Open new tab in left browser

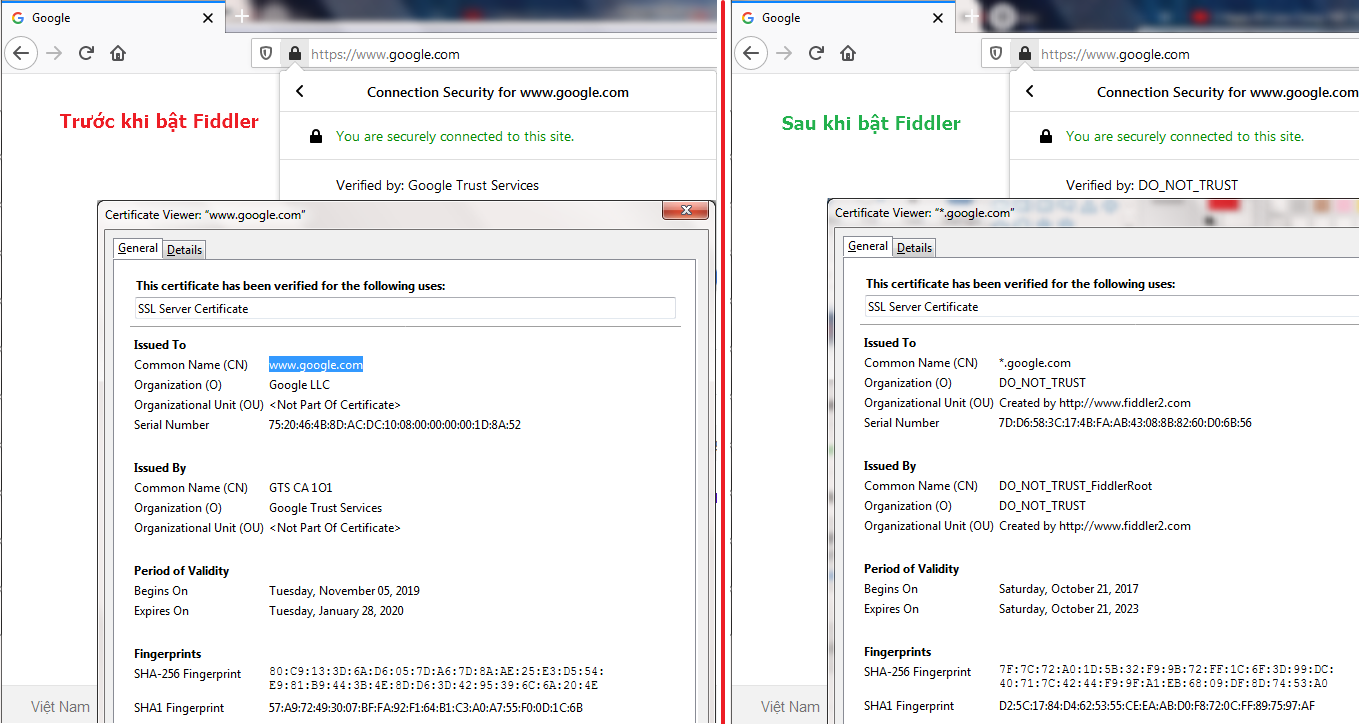coord(242,18)
